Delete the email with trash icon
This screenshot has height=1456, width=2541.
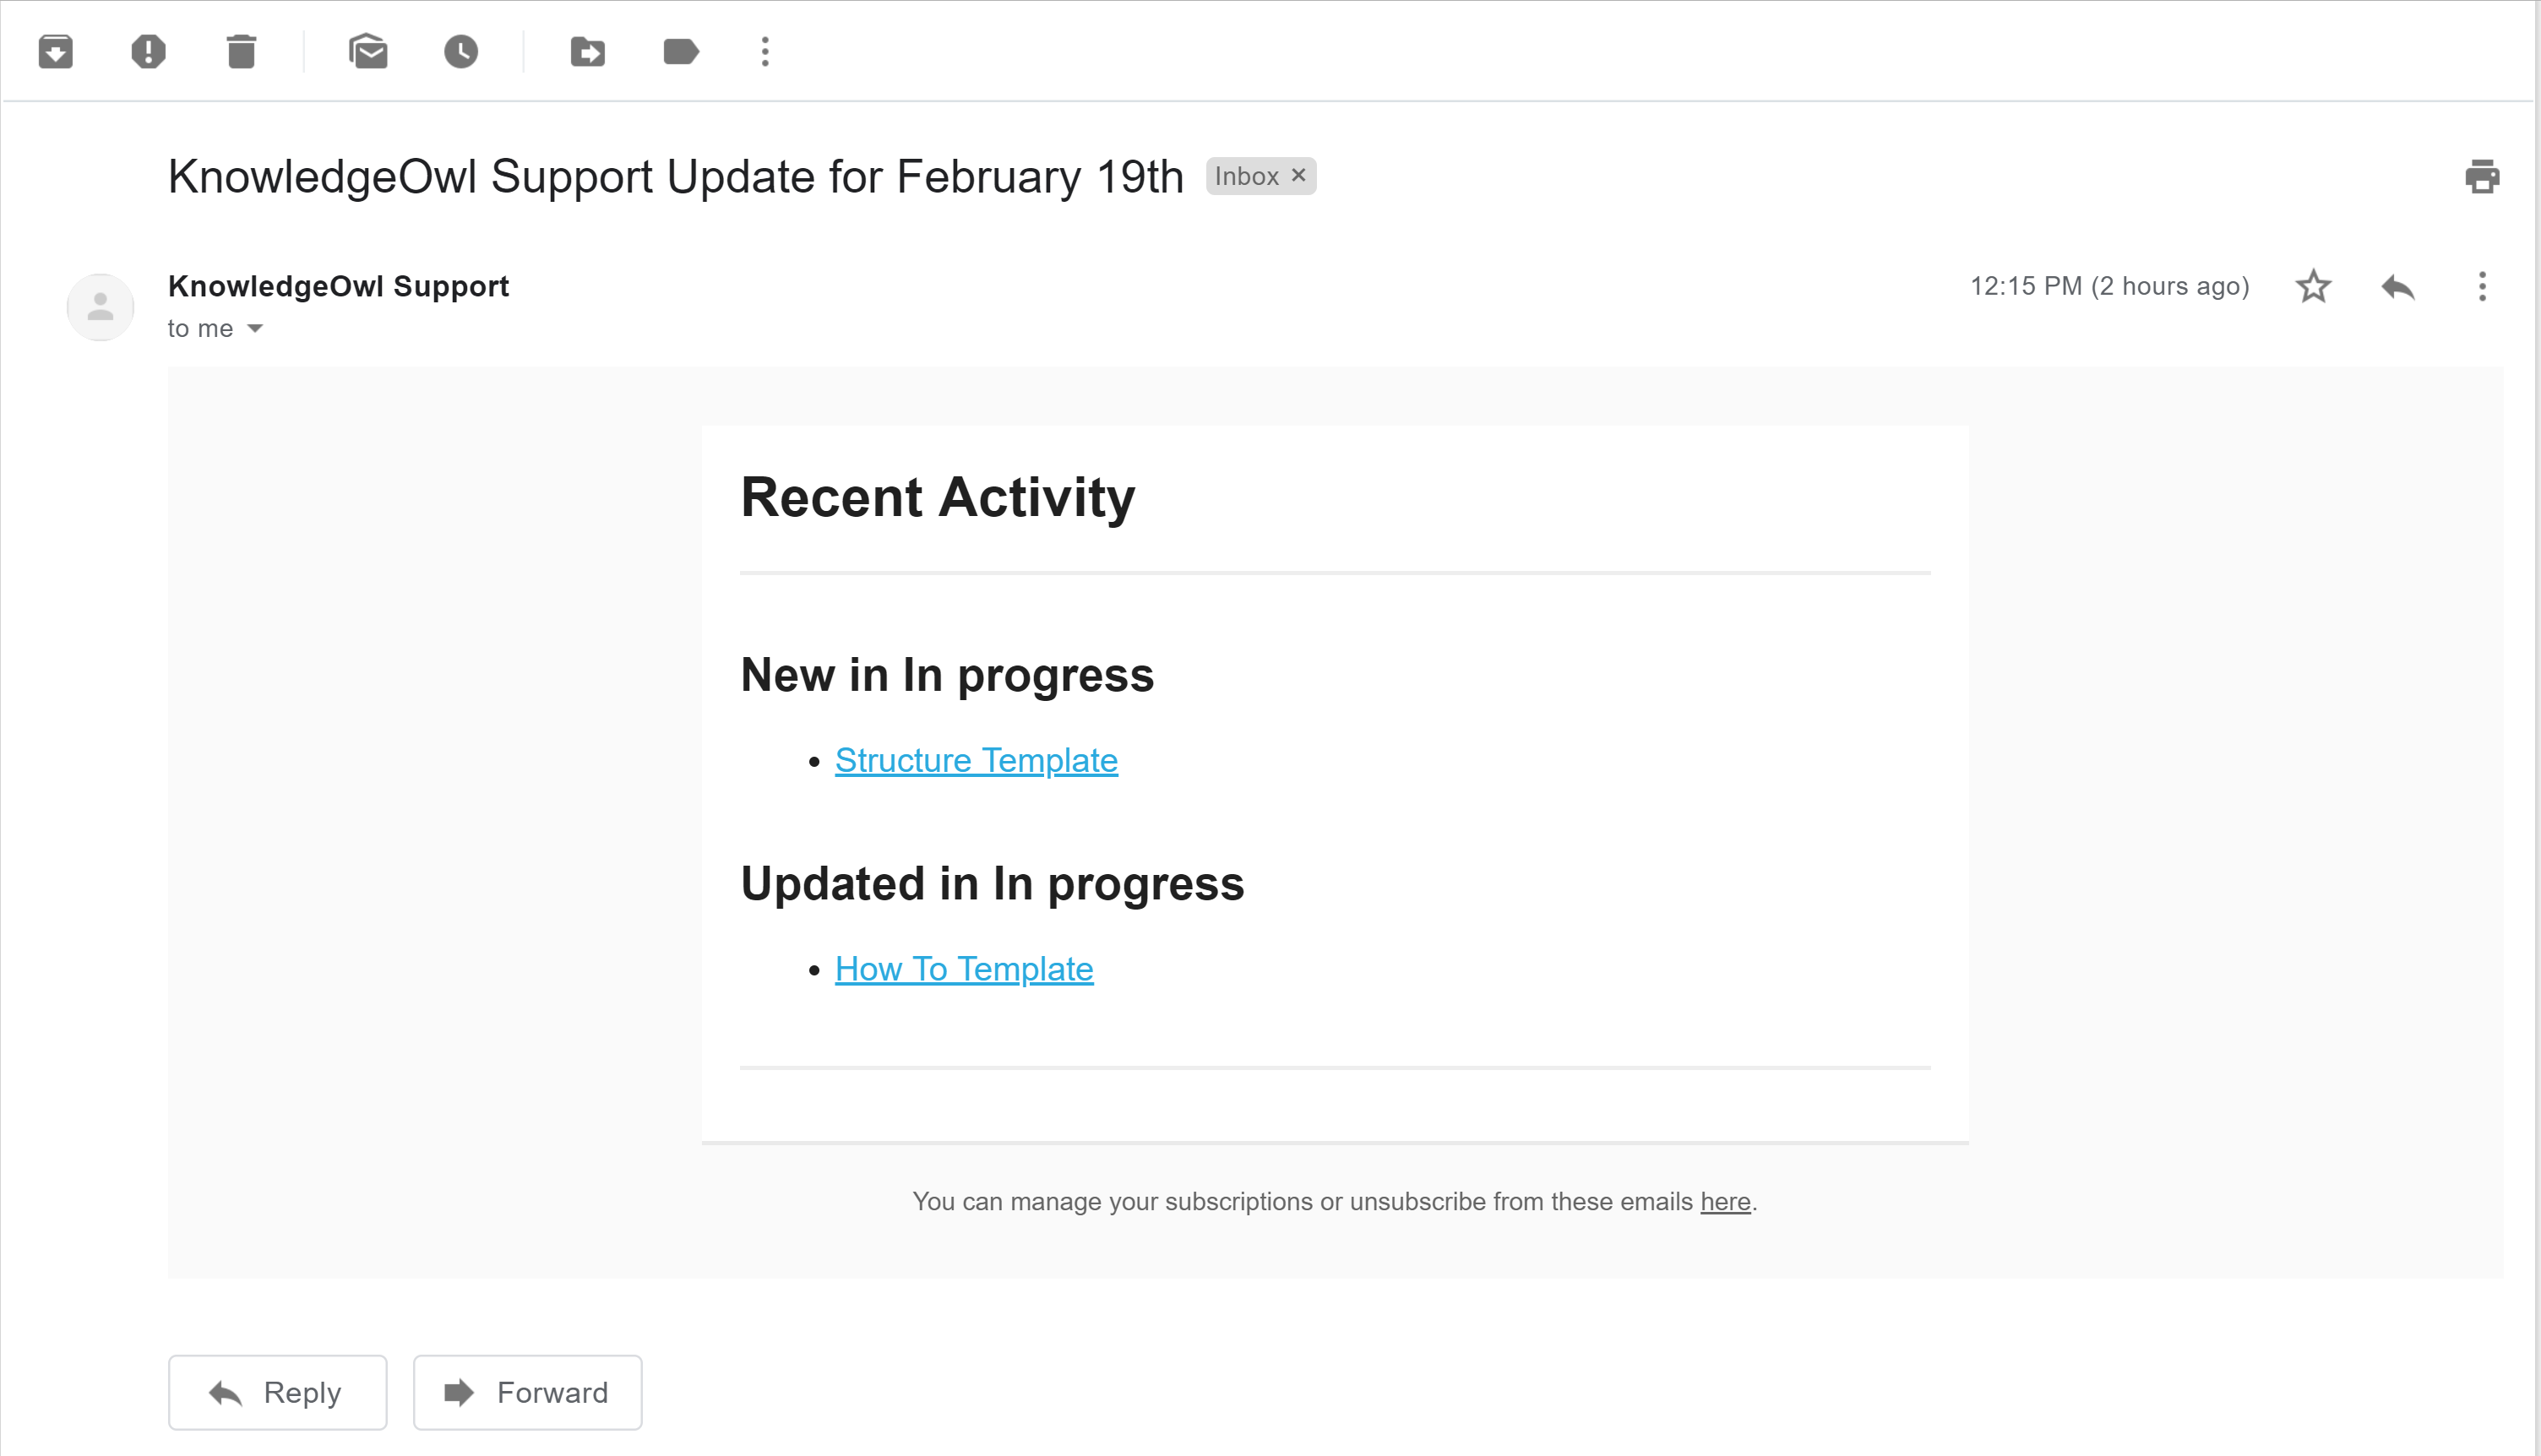[241, 51]
